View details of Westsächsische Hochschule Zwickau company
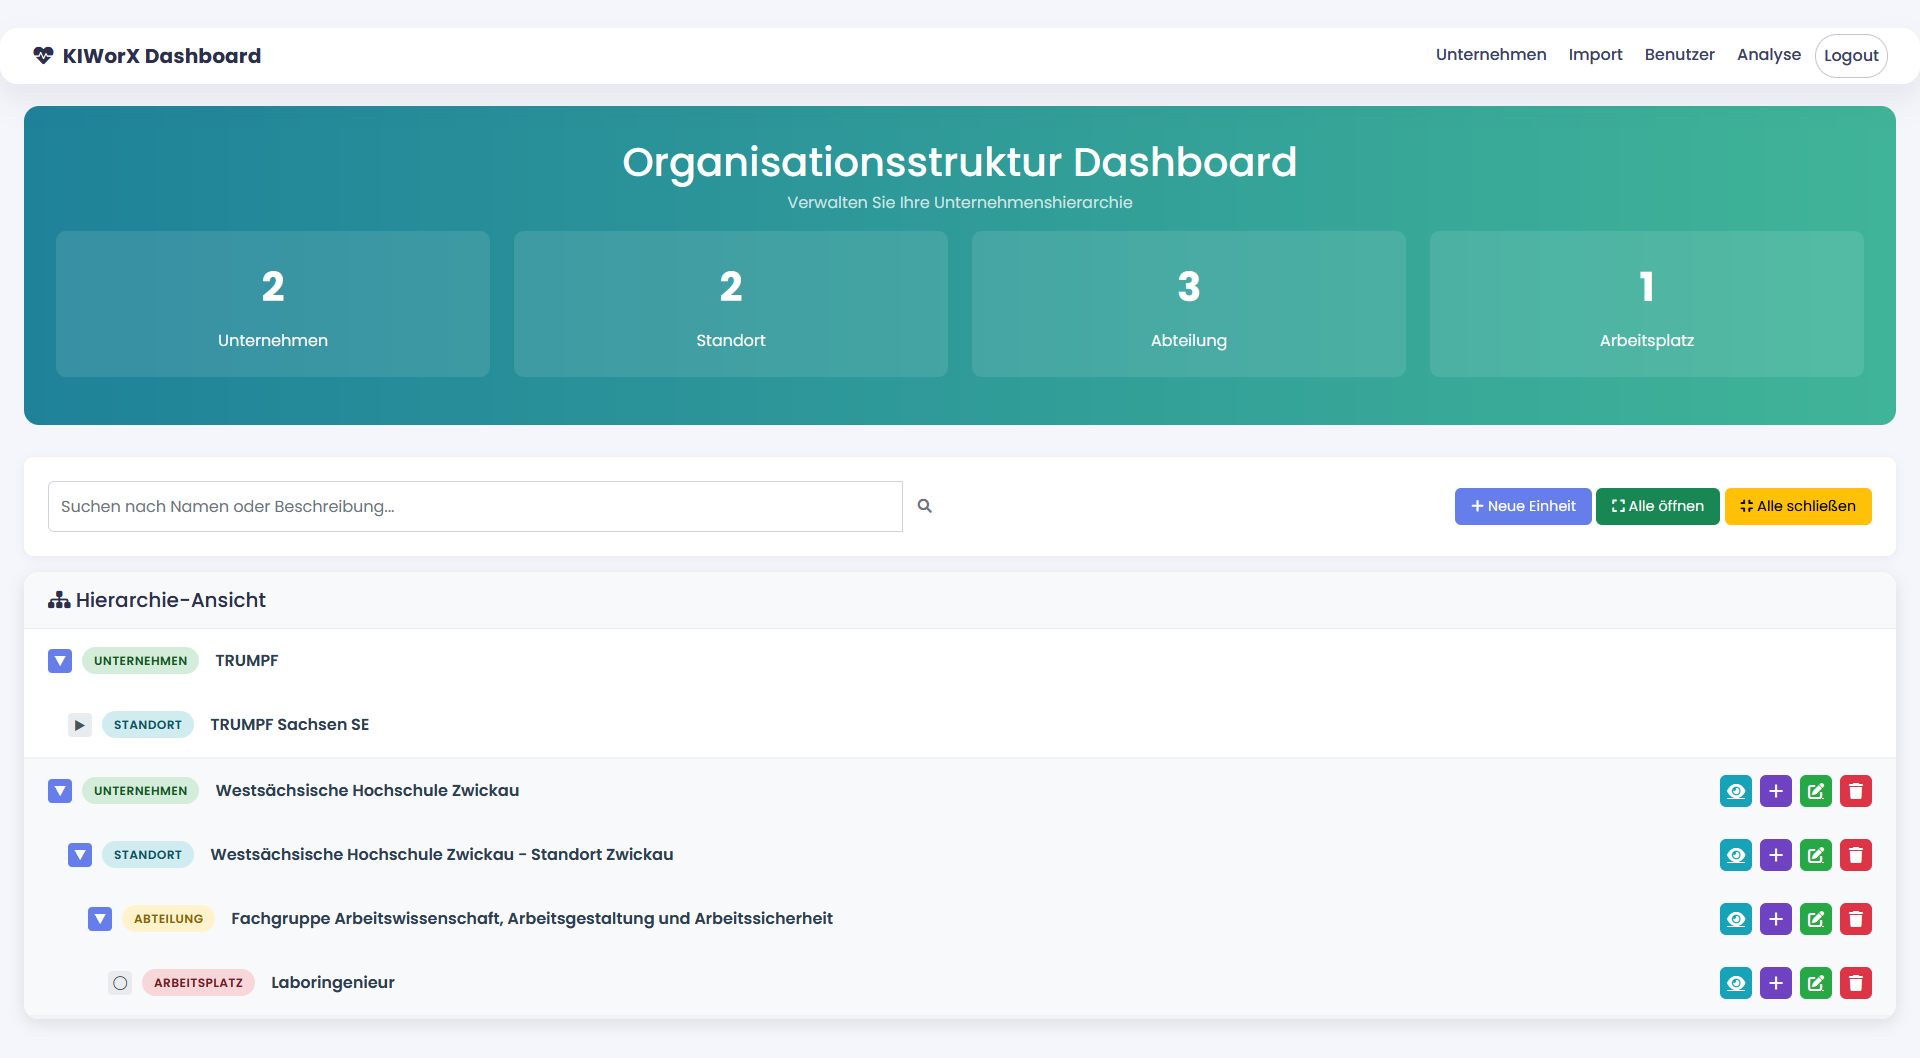Screen dimensions: 1920x1058 tap(1735, 791)
